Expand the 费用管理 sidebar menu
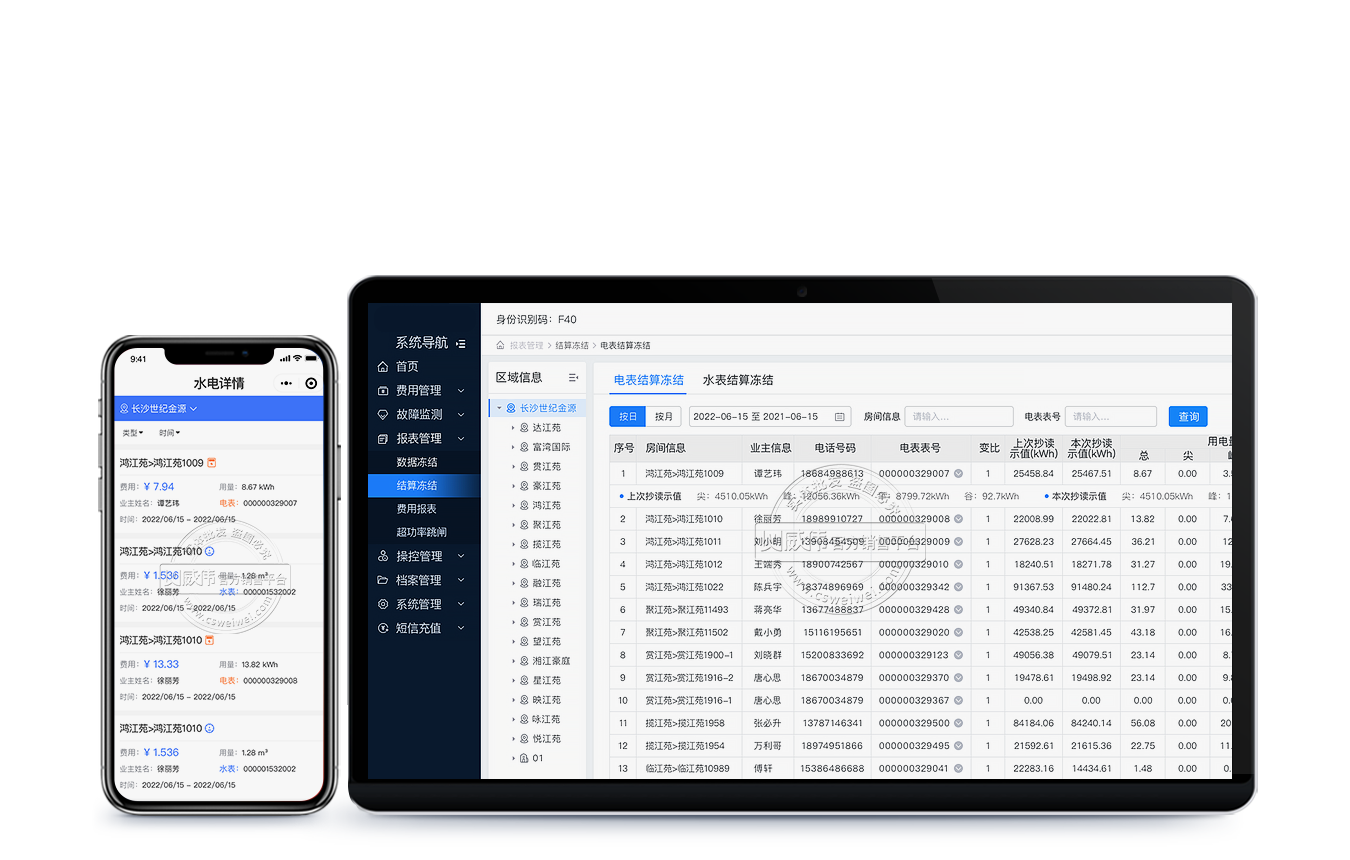The image size is (1350, 860). tap(421, 391)
